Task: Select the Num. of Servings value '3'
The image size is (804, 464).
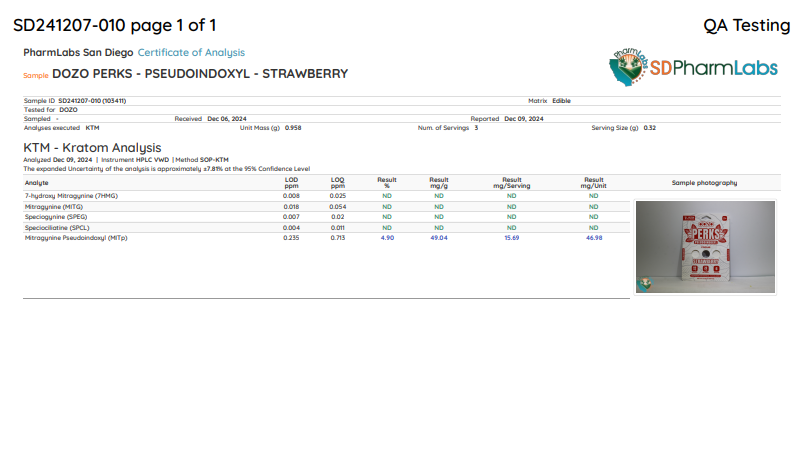Action: click(476, 128)
